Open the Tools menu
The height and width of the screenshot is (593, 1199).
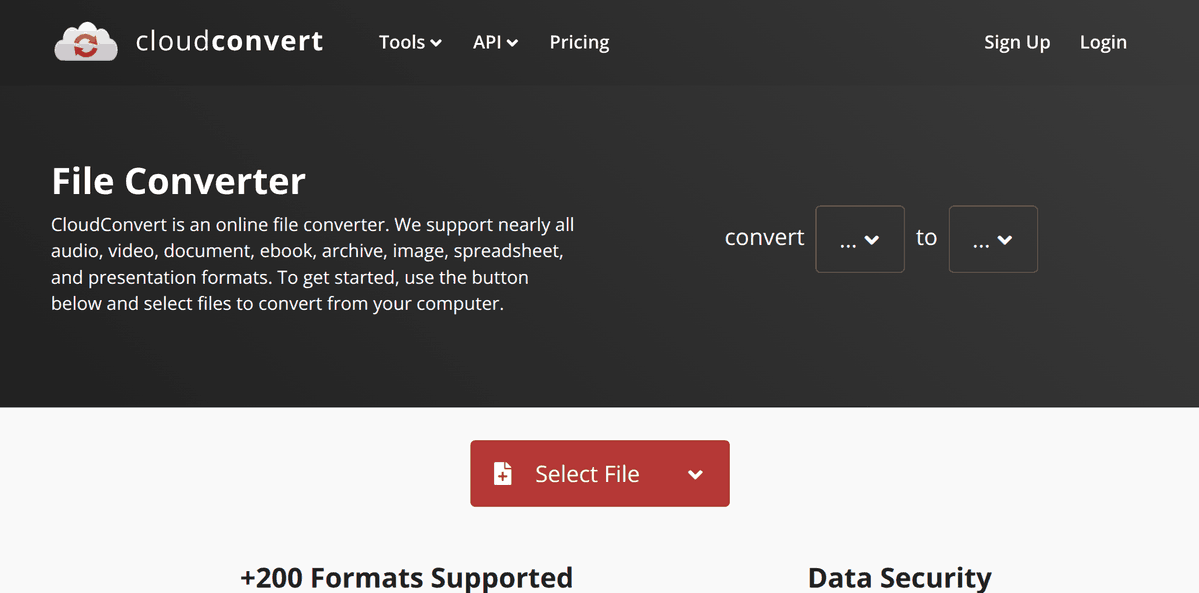pyautogui.click(x=402, y=42)
